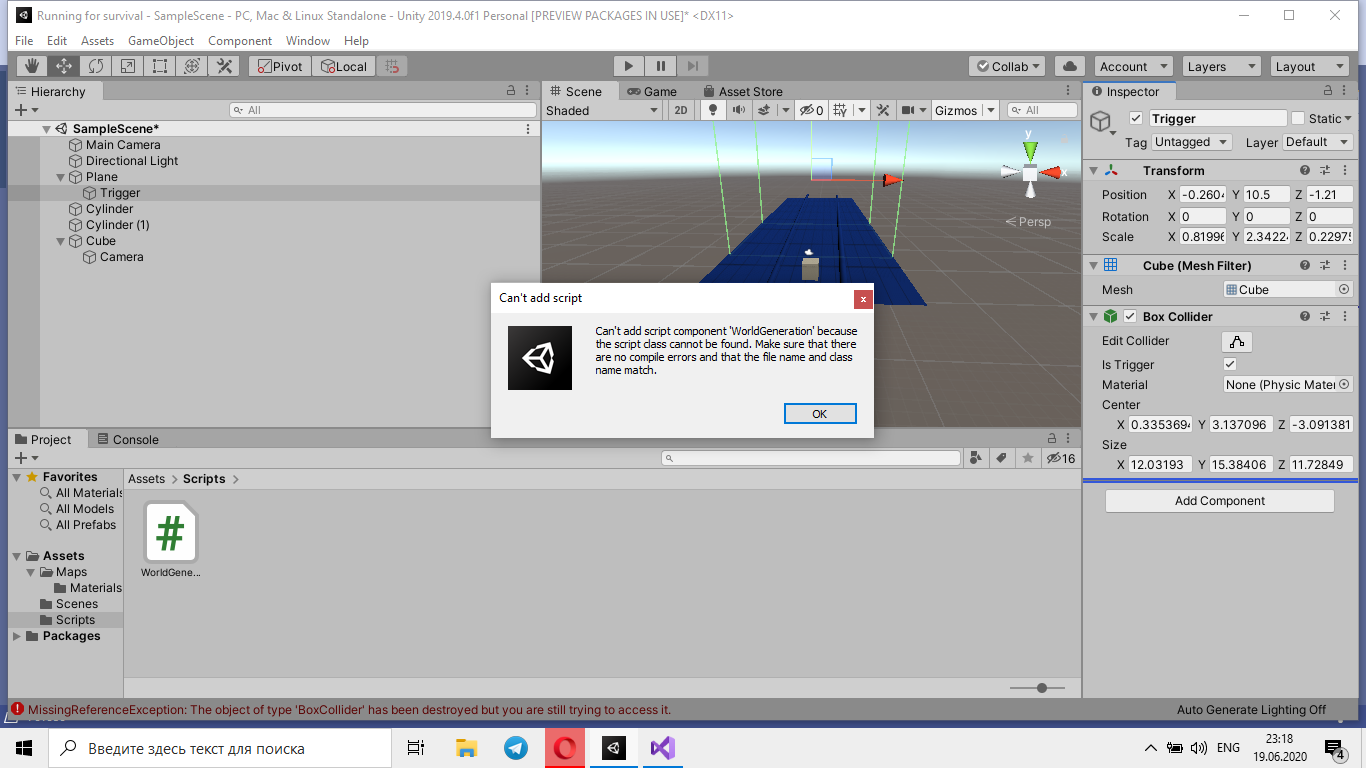Select the Rotate tool
Viewport: 1366px width, 768px height.
[96, 66]
